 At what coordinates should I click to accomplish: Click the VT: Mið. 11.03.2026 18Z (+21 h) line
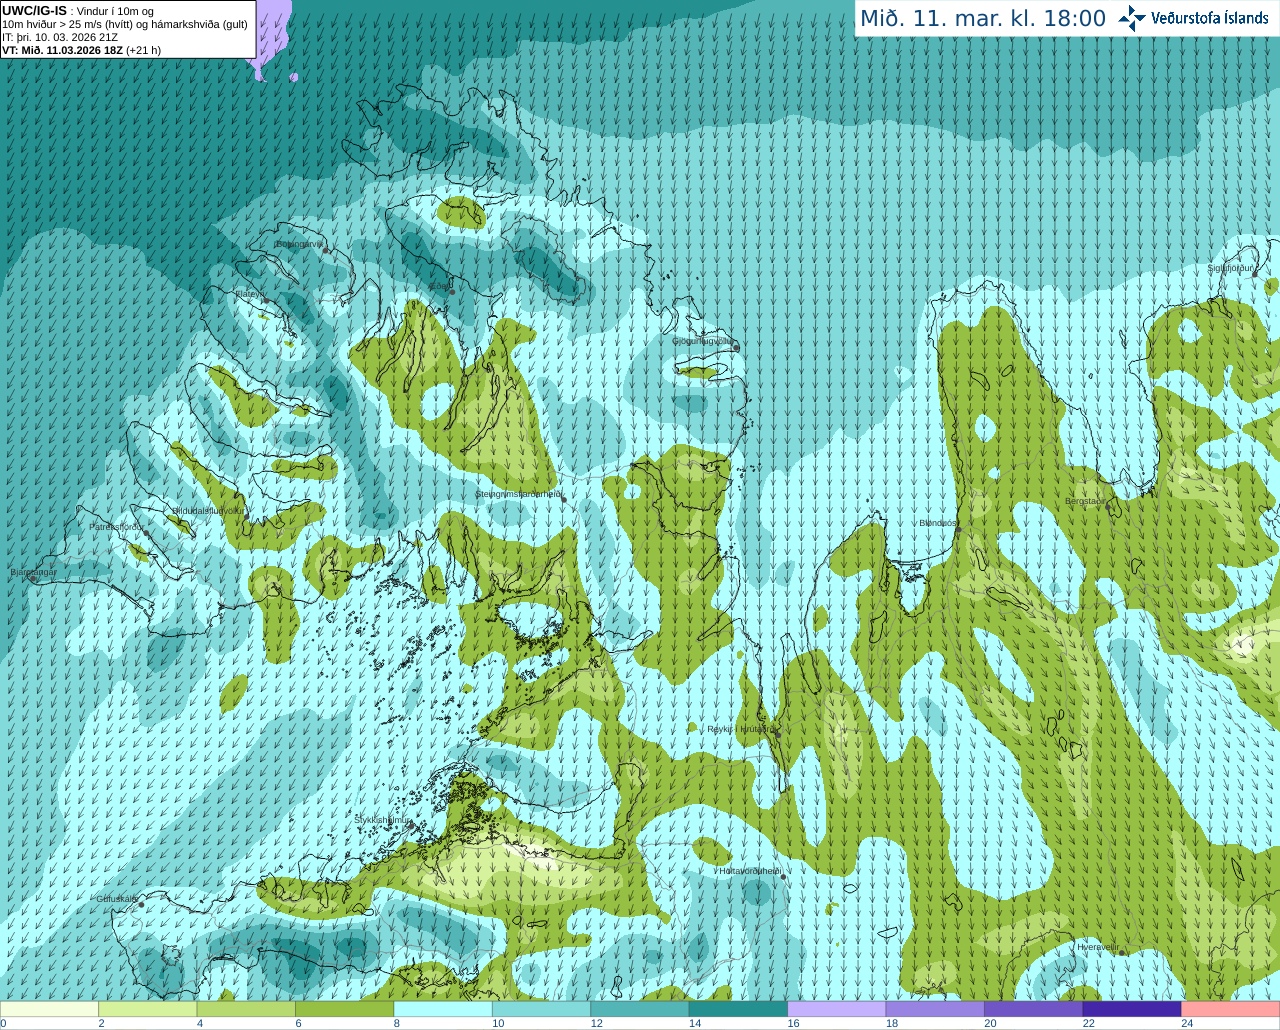[x=82, y=50]
